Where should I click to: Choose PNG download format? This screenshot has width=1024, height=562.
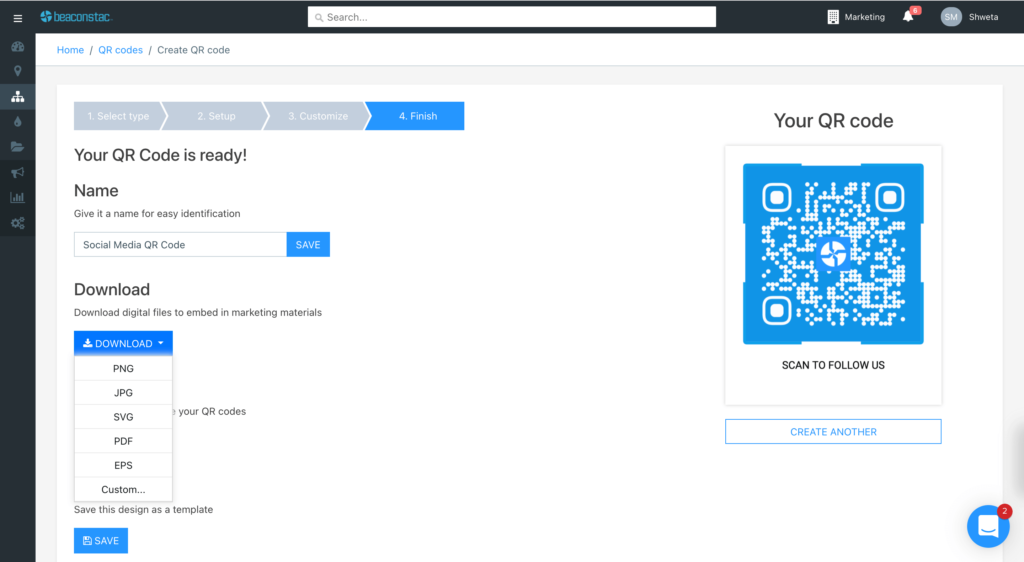pos(123,369)
